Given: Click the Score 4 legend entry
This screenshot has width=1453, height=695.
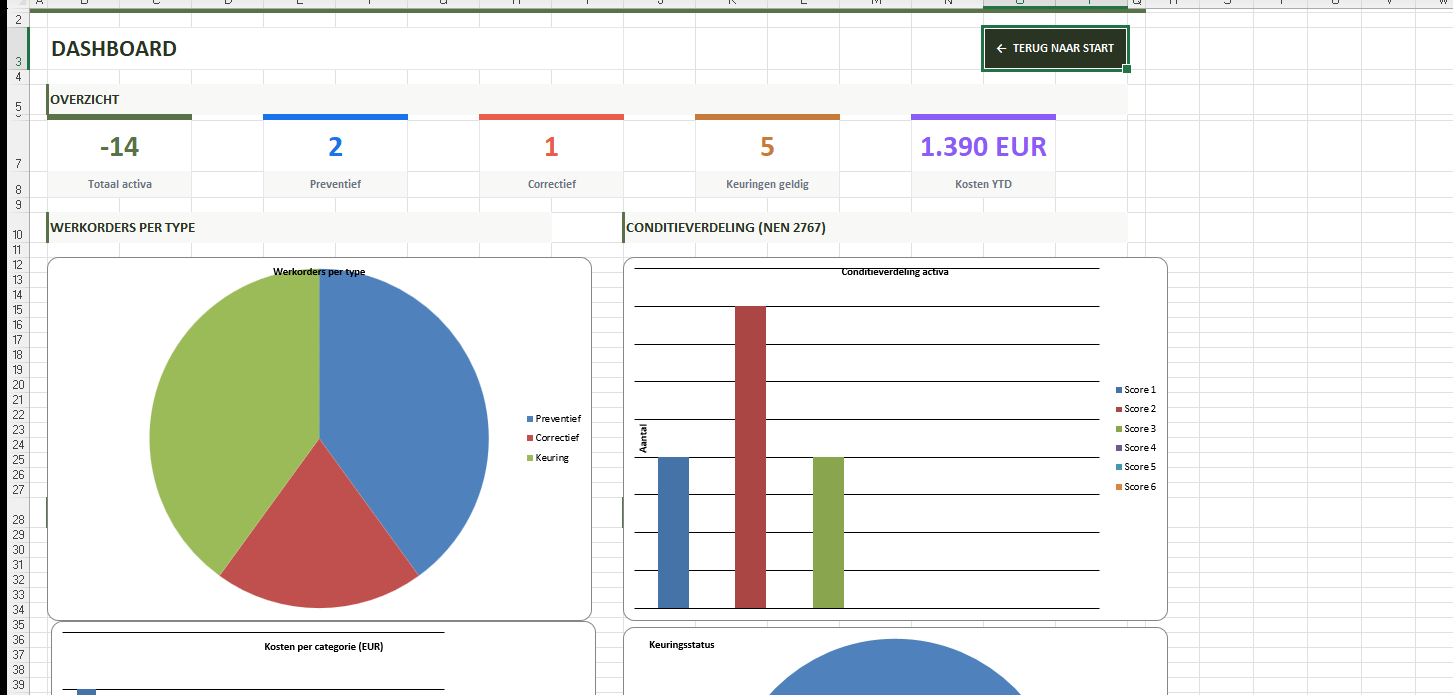Looking at the screenshot, I should point(1139,448).
